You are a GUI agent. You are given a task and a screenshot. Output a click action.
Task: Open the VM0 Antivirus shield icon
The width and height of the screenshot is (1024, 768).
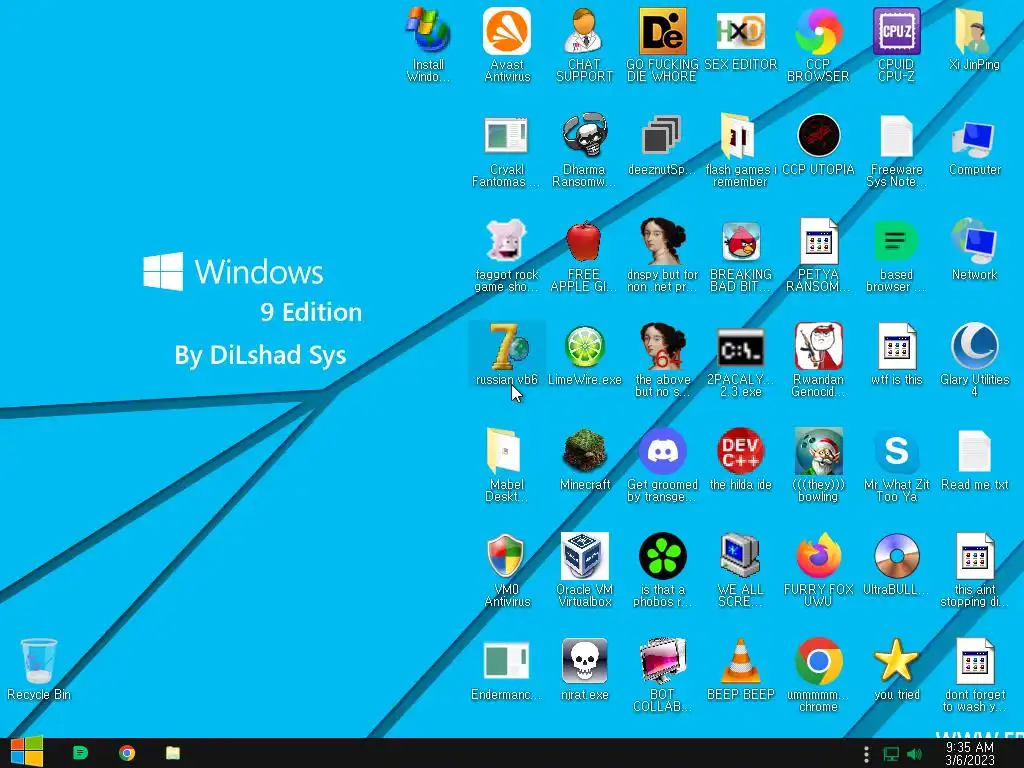[x=507, y=571]
